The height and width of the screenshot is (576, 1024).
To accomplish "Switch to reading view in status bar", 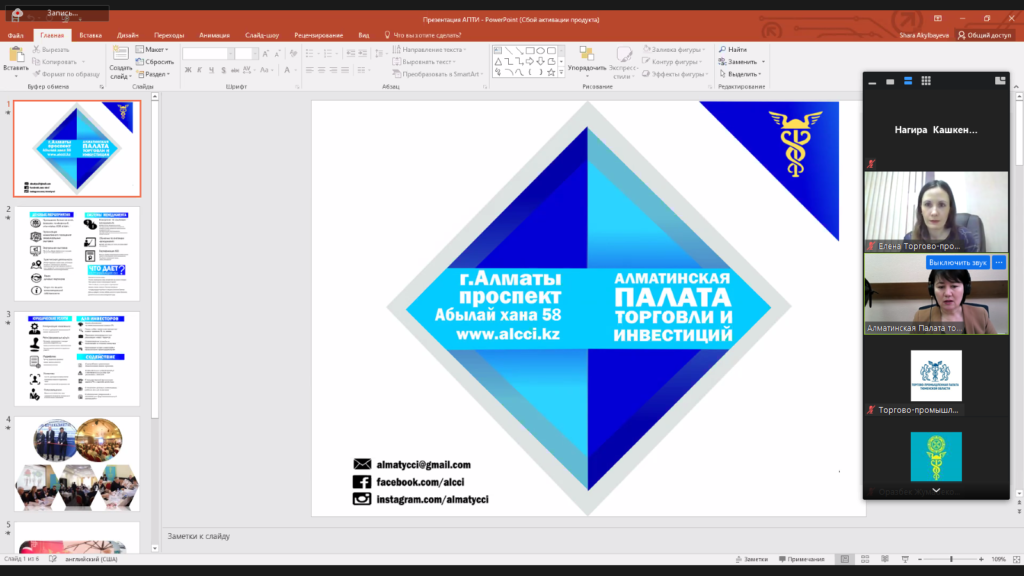I will pyautogui.click(x=885, y=559).
